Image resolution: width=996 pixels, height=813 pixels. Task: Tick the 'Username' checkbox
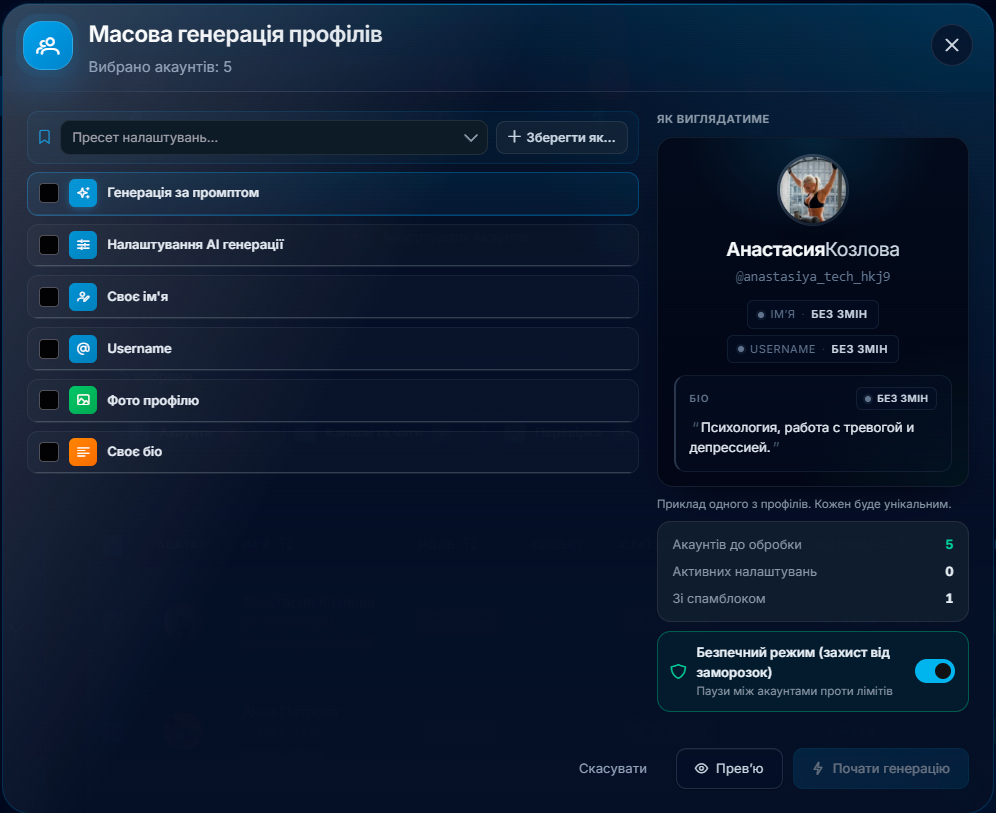(49, 349)
